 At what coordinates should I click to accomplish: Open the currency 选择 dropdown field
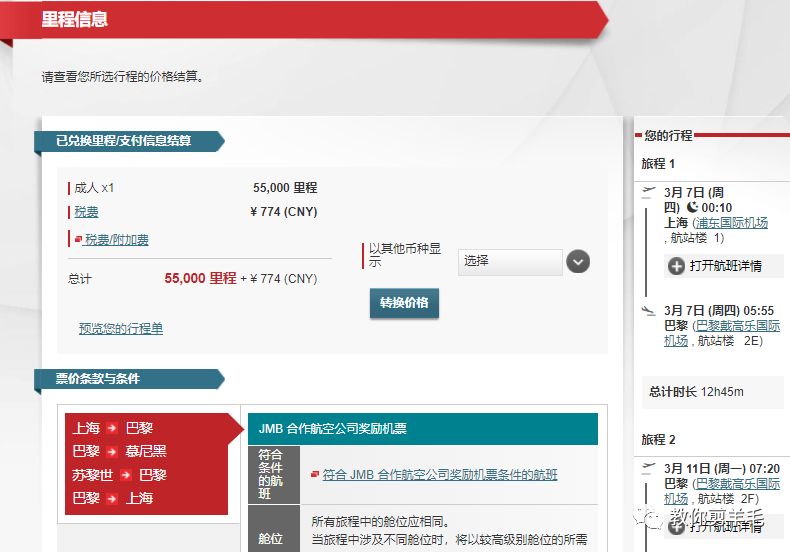tap(510, 262)
